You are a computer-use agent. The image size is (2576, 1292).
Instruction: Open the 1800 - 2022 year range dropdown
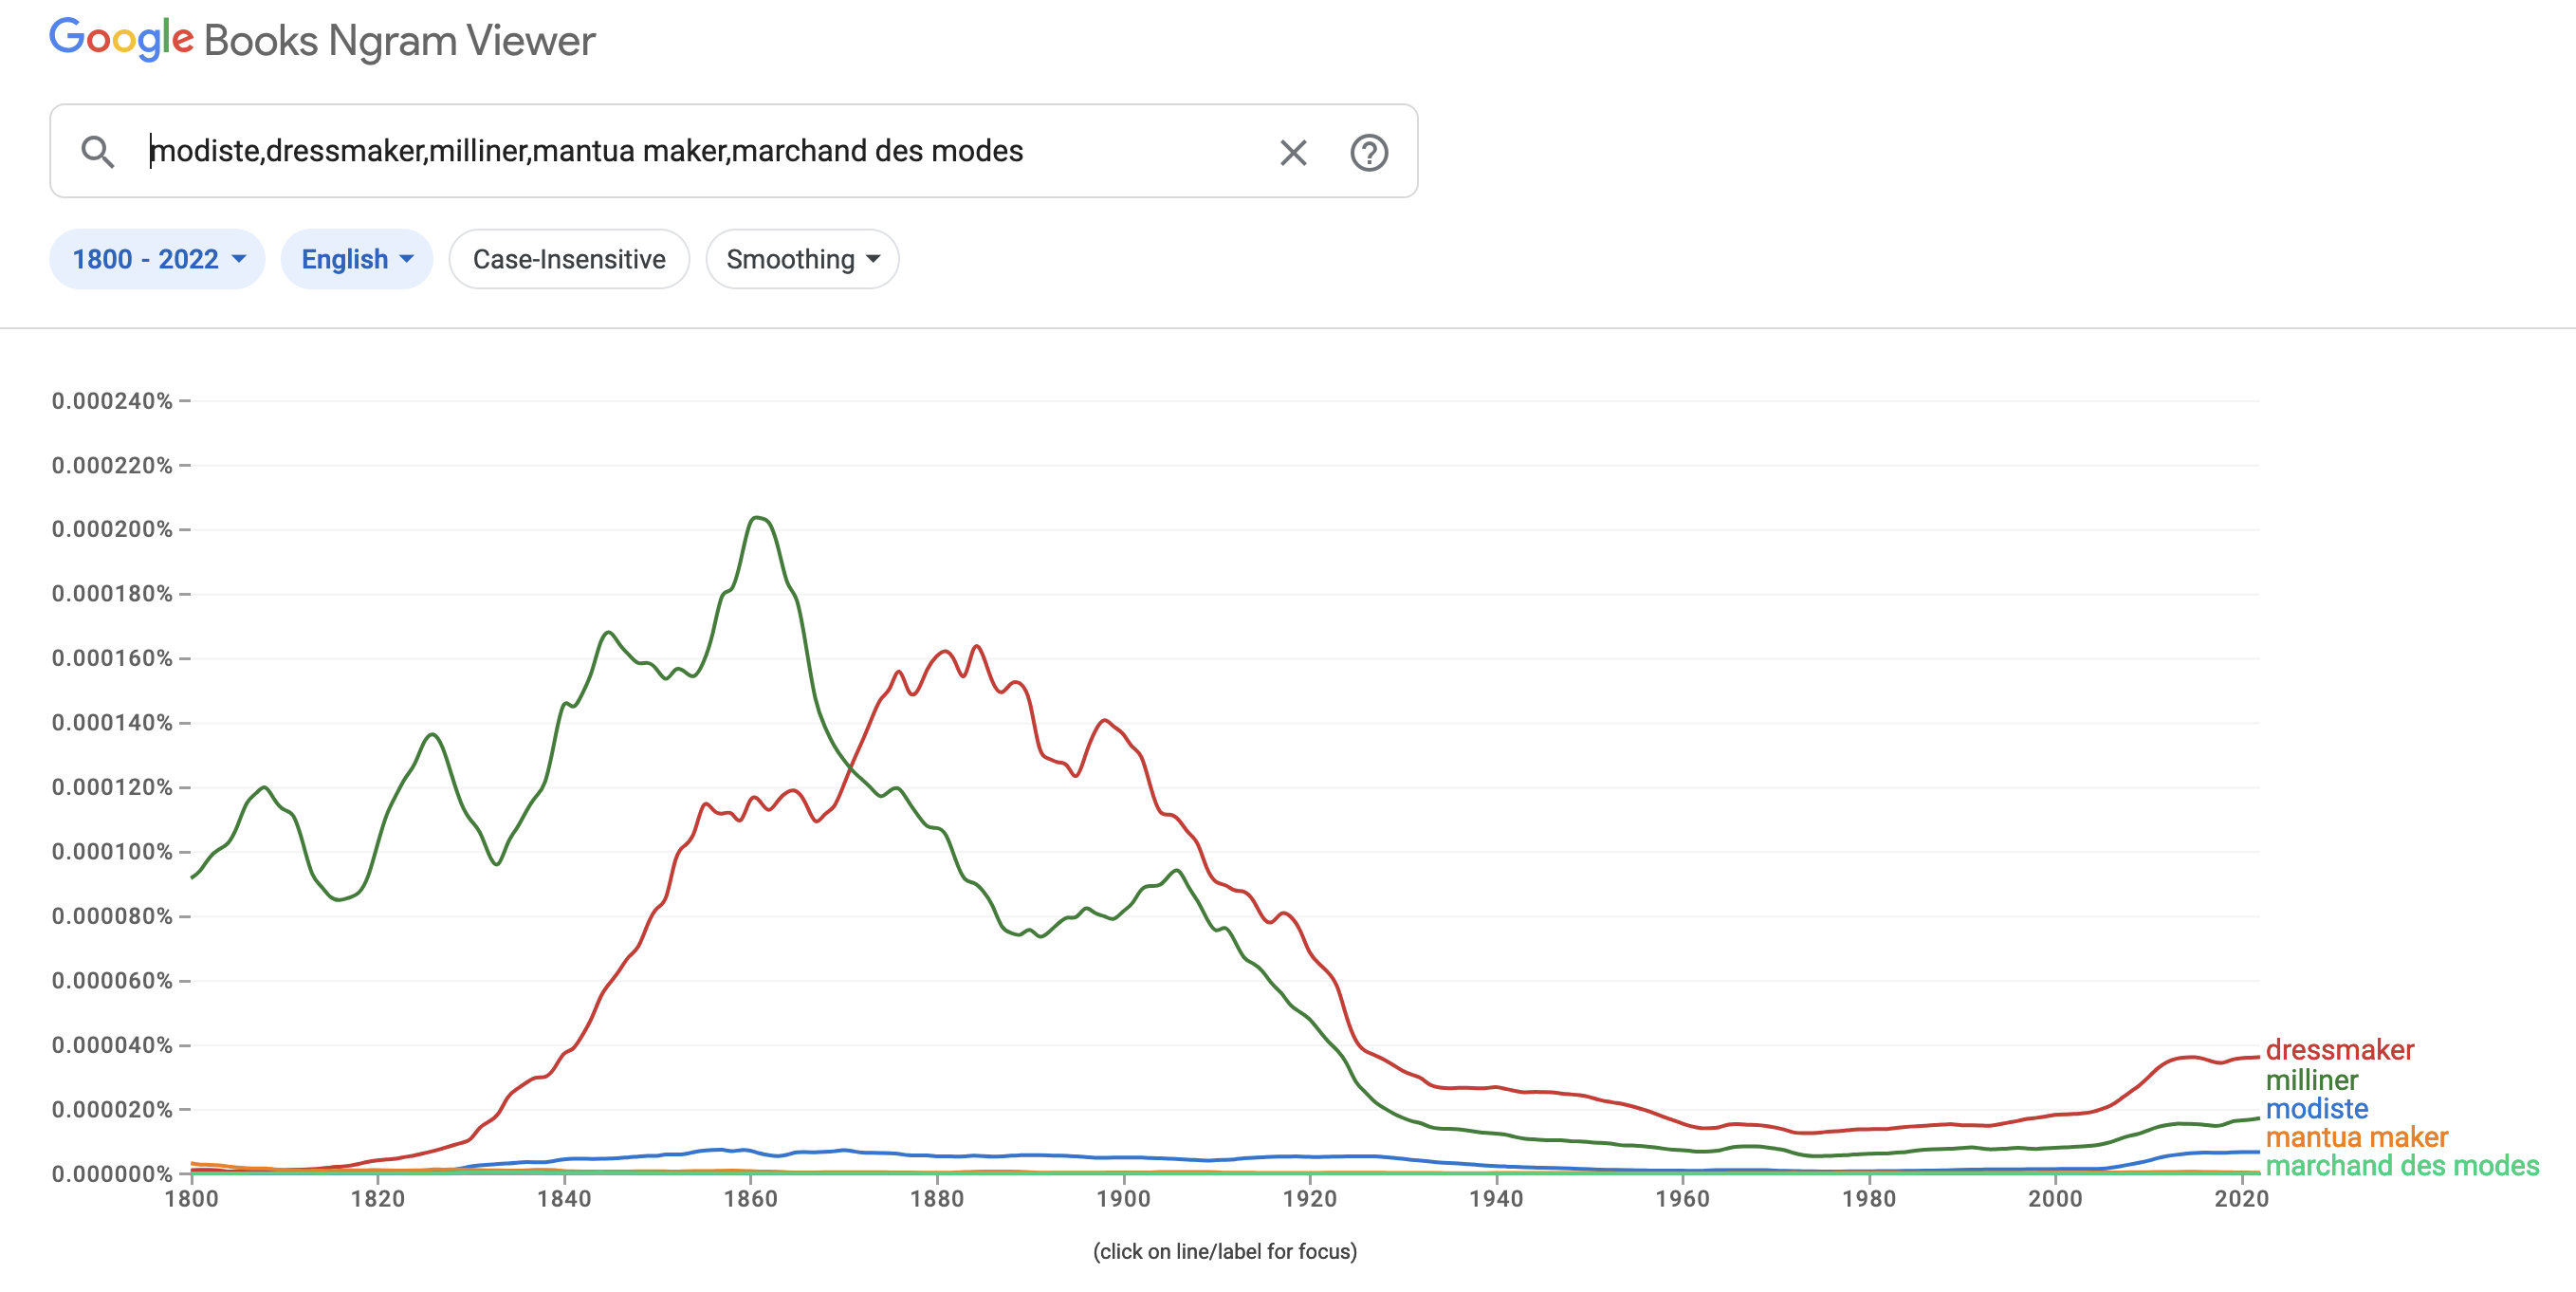pos(156,259)
